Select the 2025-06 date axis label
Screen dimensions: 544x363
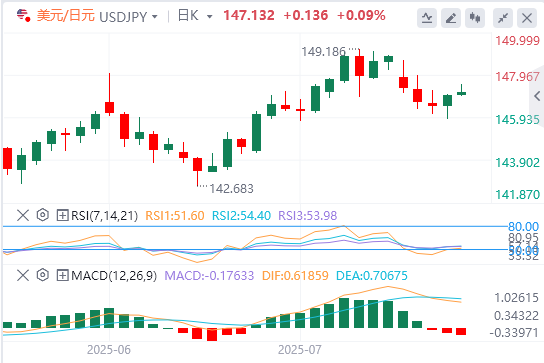point(109,349)
